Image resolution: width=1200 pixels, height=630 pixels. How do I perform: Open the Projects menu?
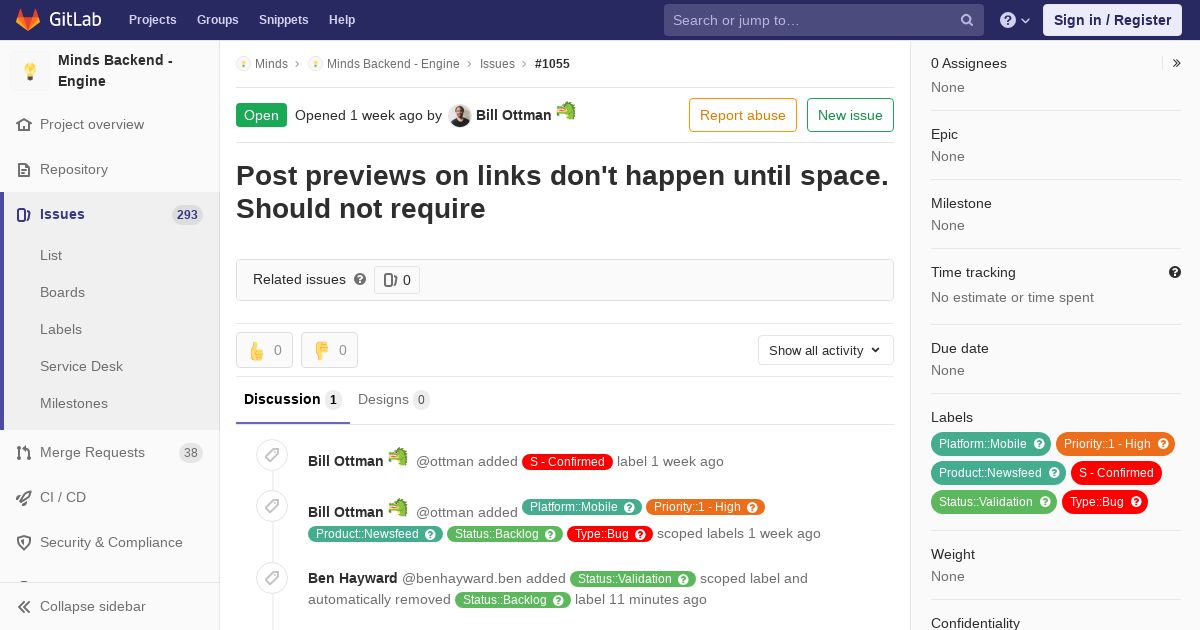click(152, 20)
